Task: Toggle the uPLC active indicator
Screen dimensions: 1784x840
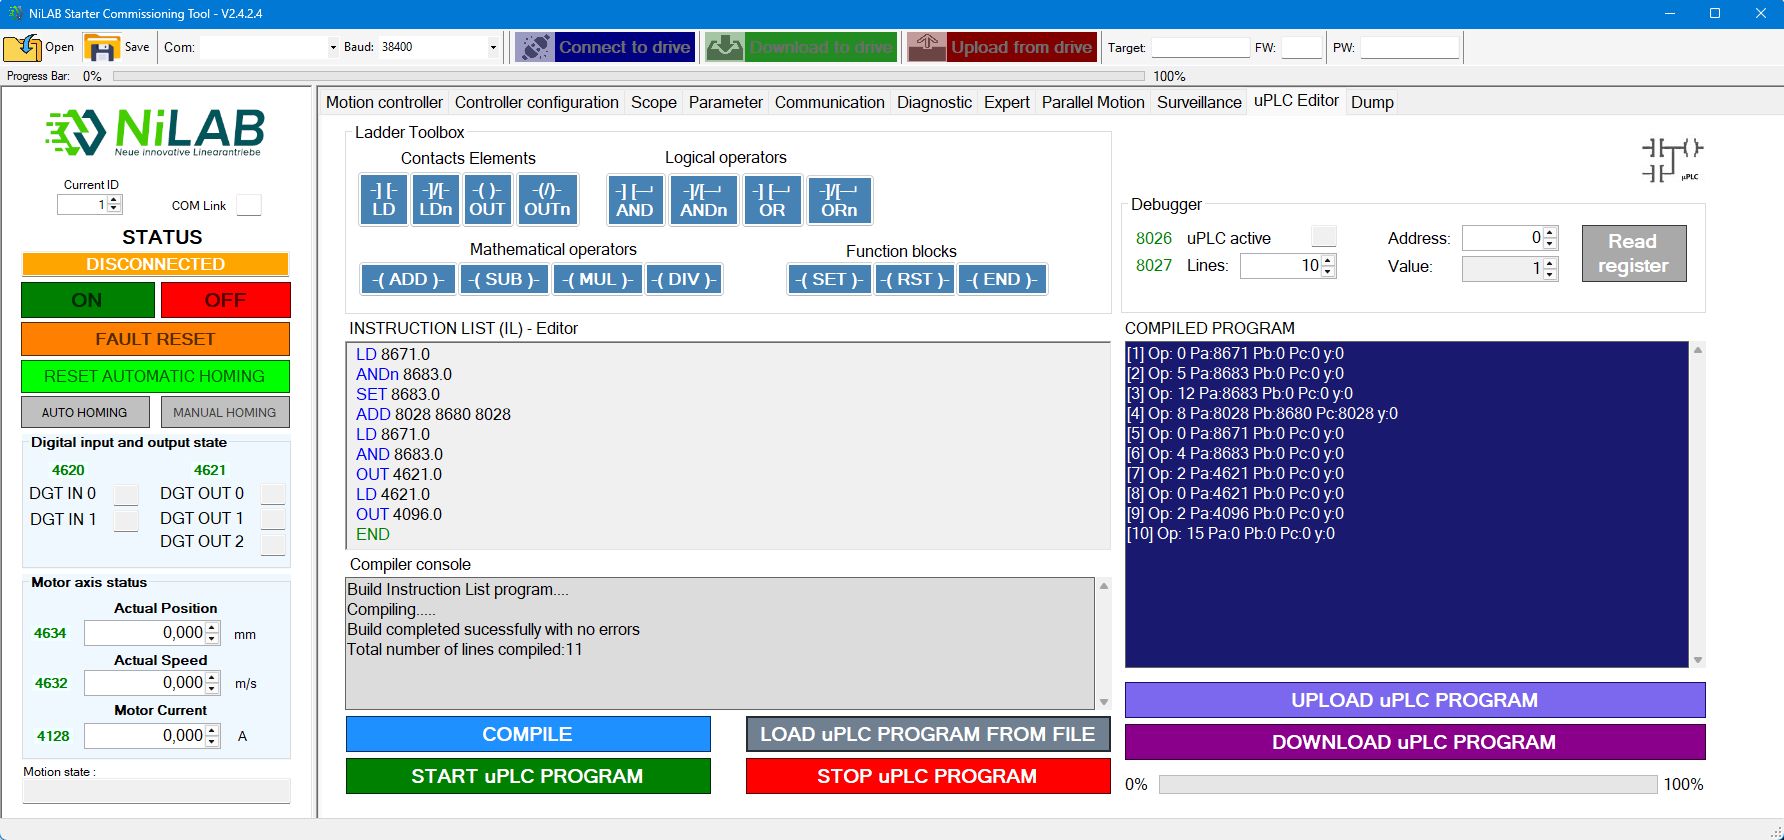Action: coord(1323,237)
